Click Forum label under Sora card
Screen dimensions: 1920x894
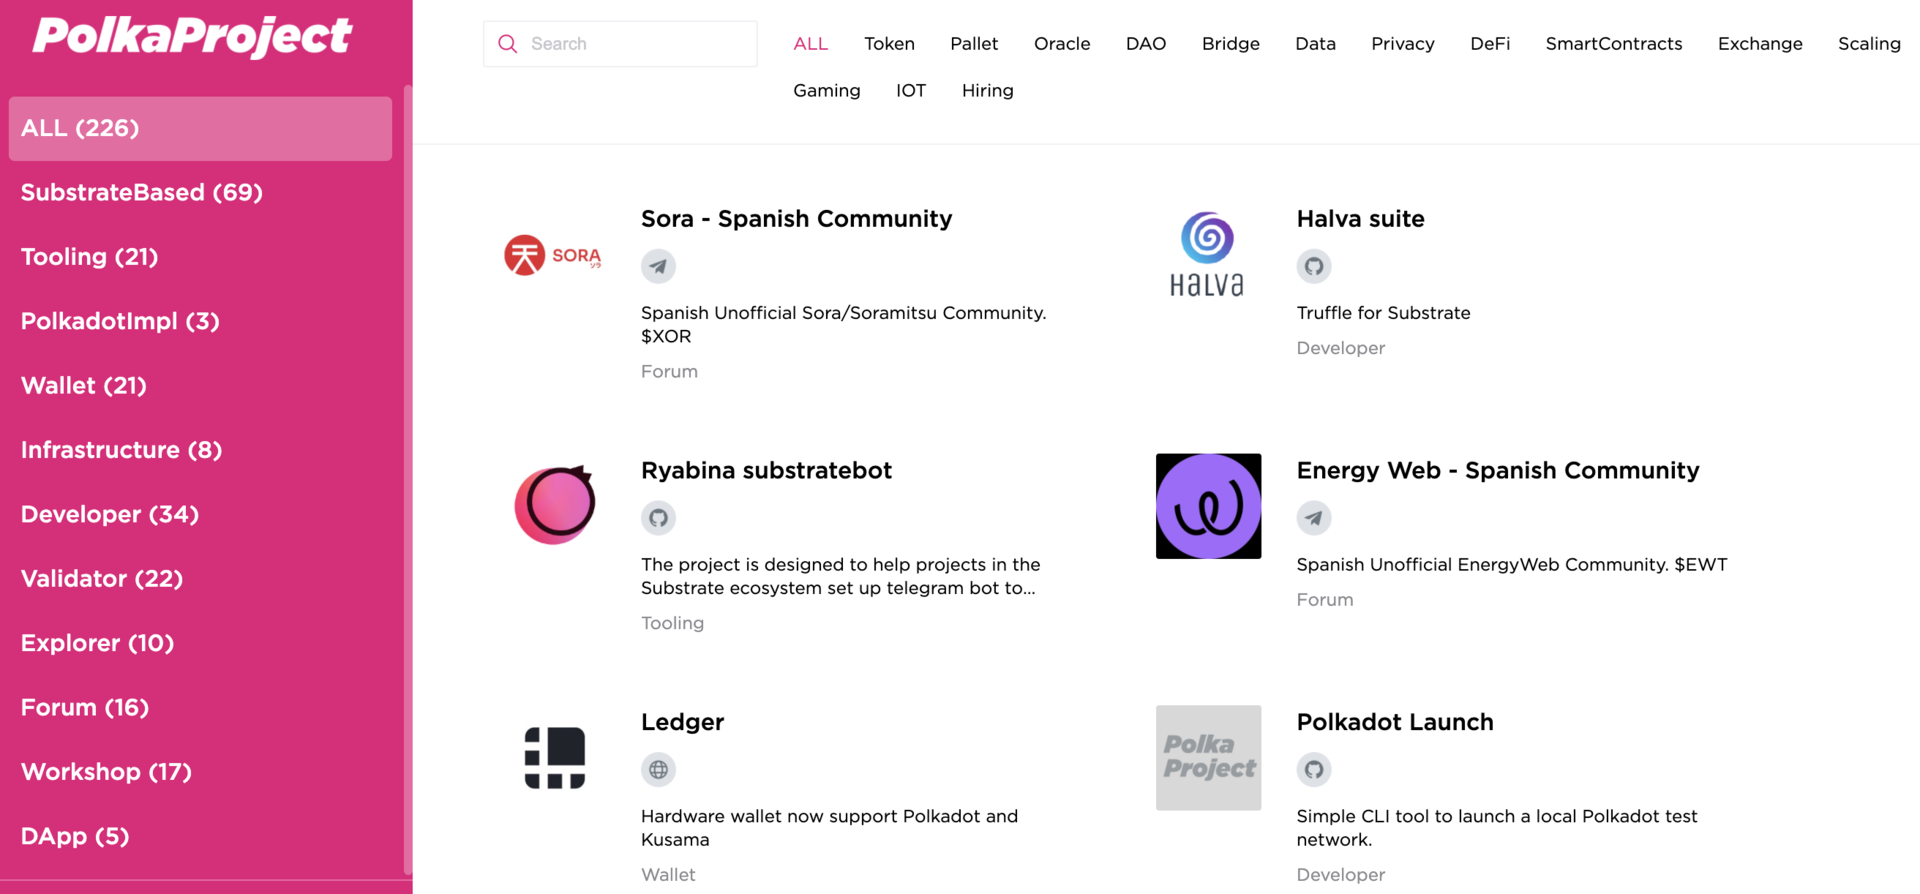[669, 372]
